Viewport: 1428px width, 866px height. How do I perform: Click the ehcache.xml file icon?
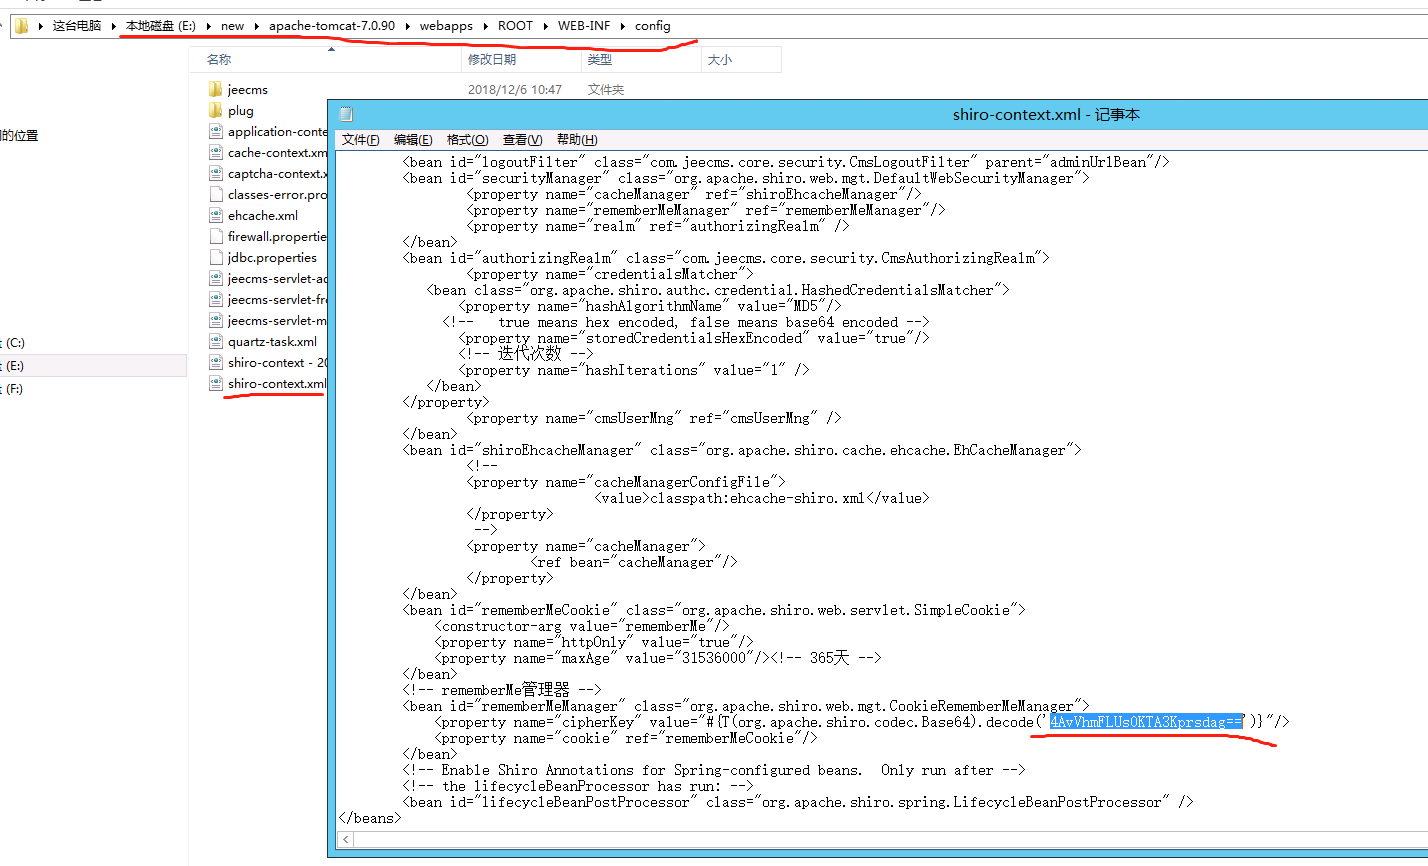215,215
